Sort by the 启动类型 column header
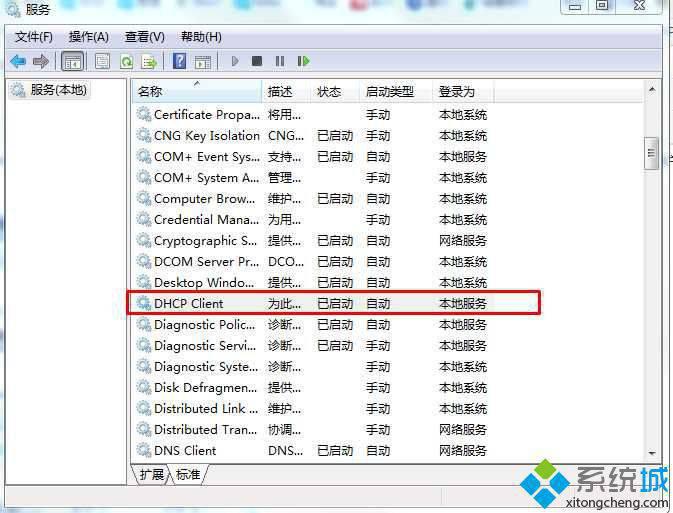Image resolution: width=673 pixels, height=513 pixels. [x=396, y=91]
